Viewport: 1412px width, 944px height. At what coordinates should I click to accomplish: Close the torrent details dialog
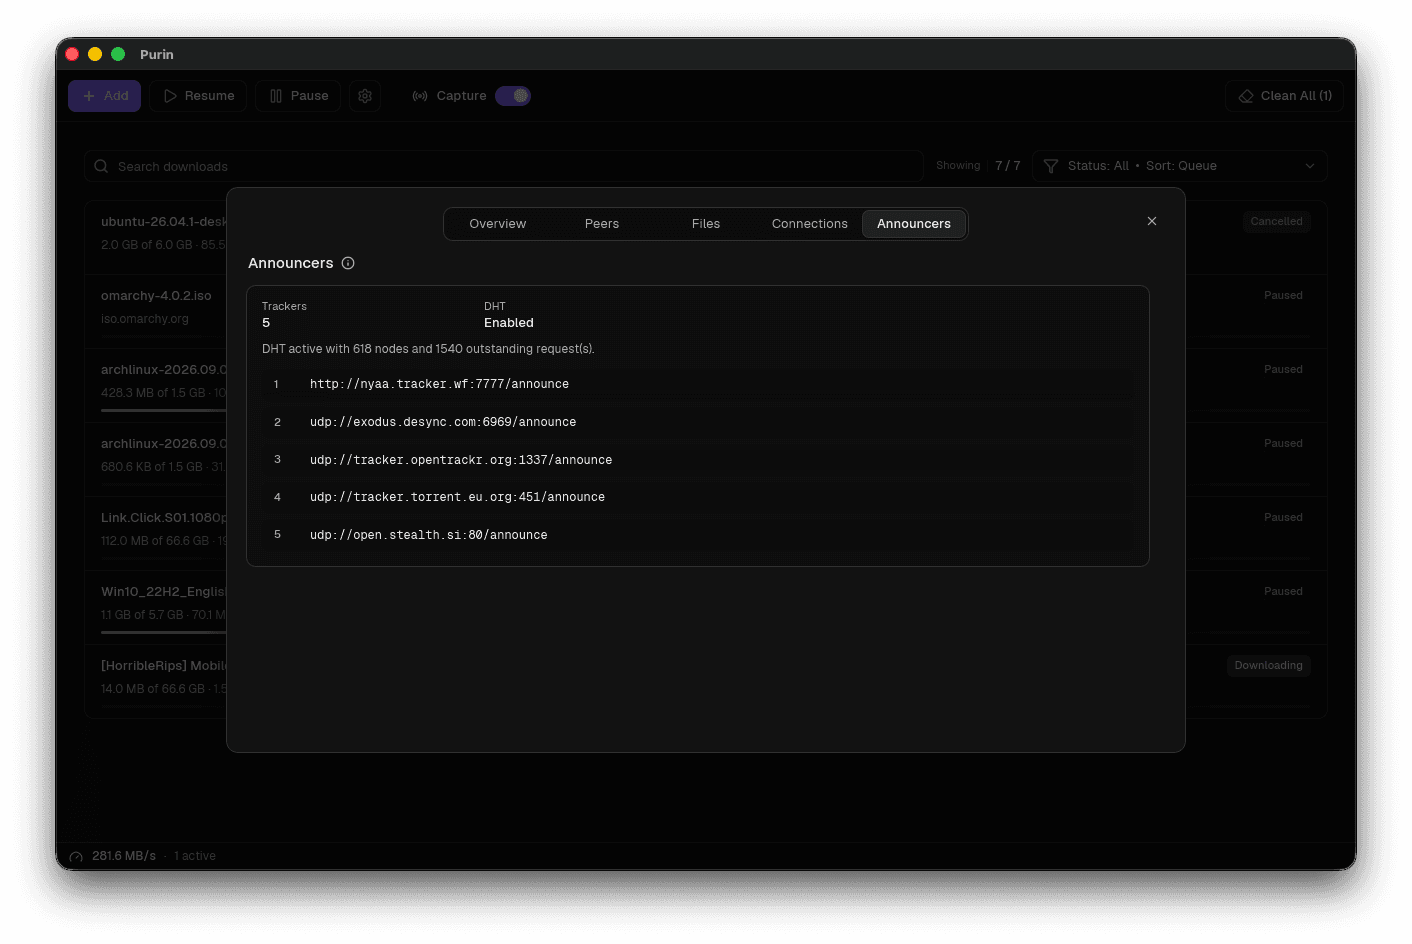[1152, 221]
